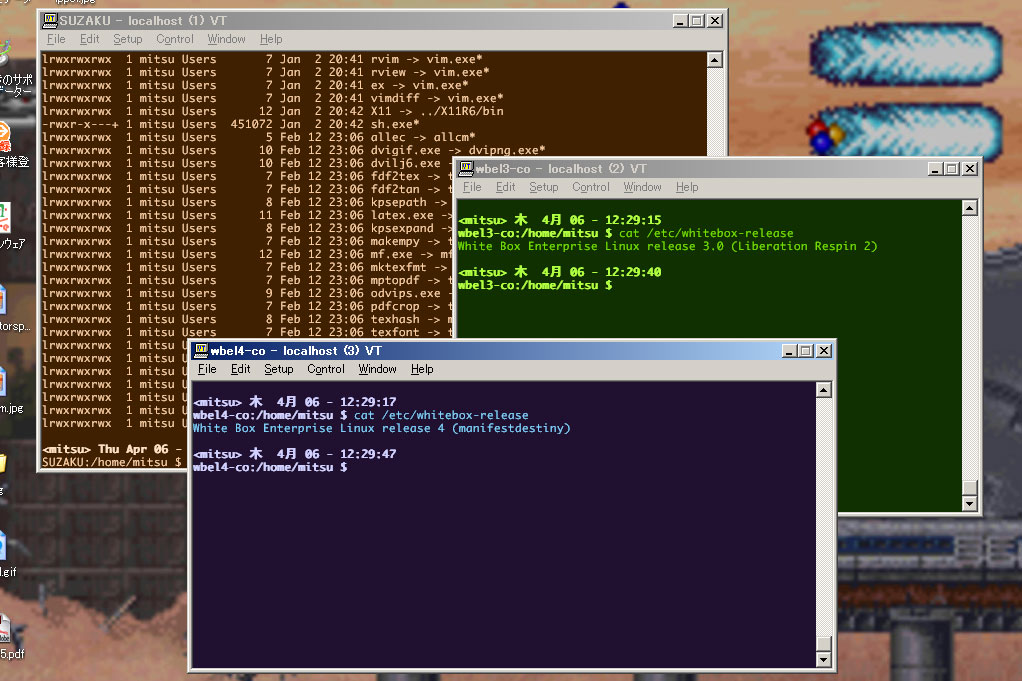This screenshot has height=681, width=1022.
Task: Open Help menu in wbel3-co window
Action: [687, 187]
